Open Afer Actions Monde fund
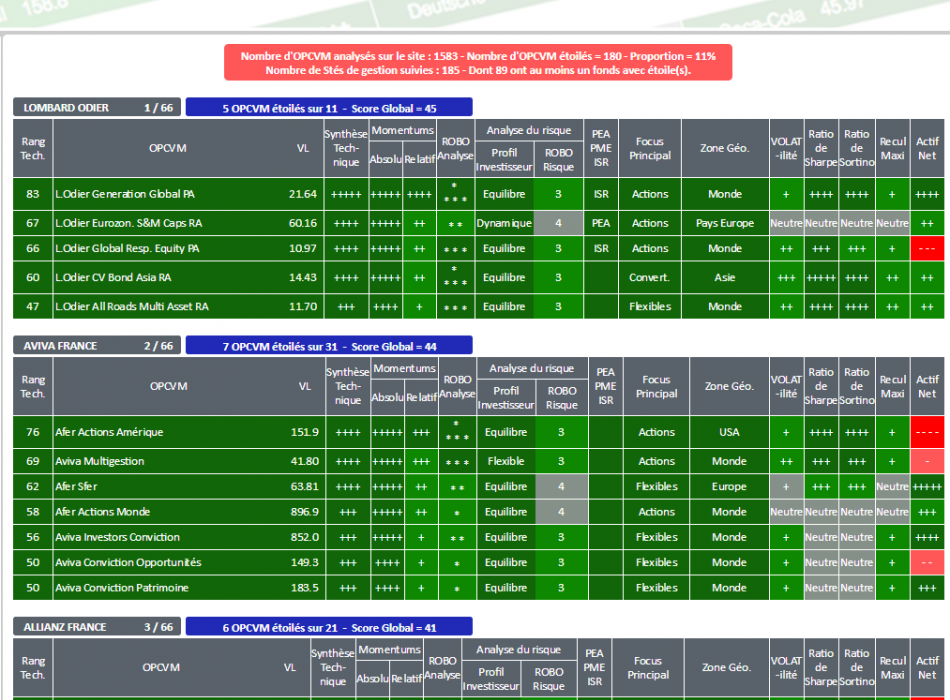Image resolution: width=950 pixels, height=700 pixels. point(102,512)
